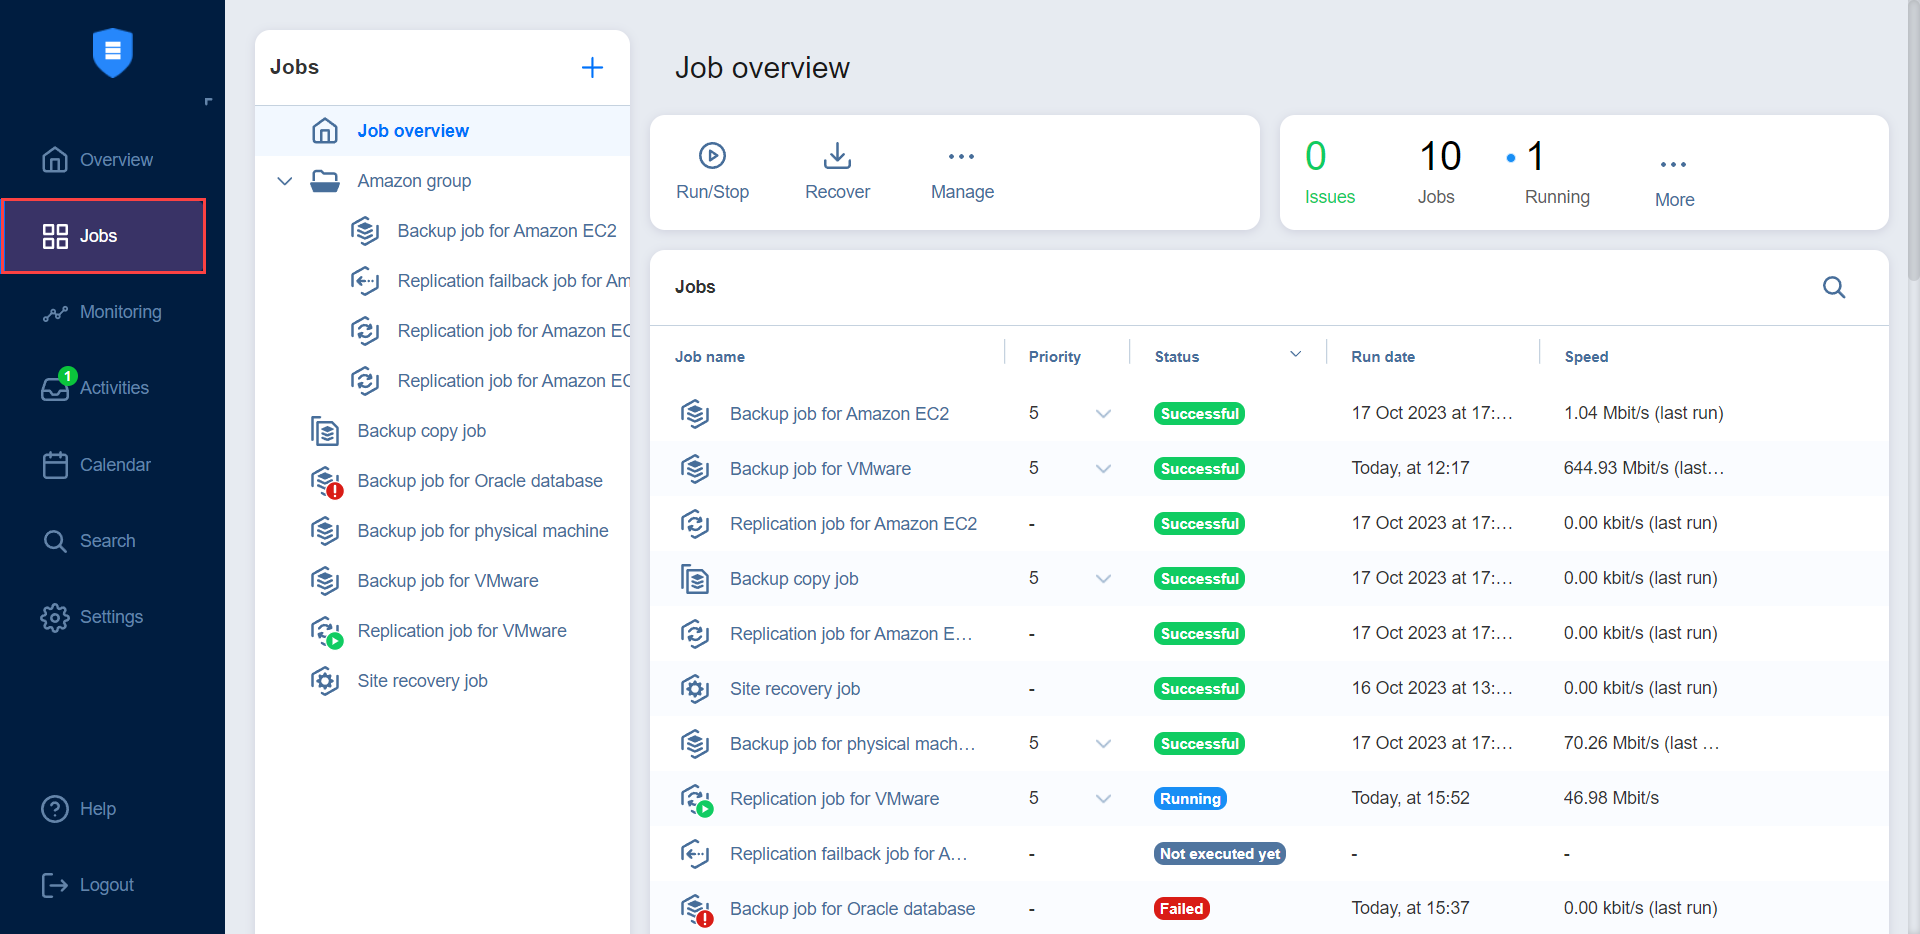Viewport: 1920px width, 934px height.
Task: Select Job overview in the Jobs tree
Action: pos(413,130)
